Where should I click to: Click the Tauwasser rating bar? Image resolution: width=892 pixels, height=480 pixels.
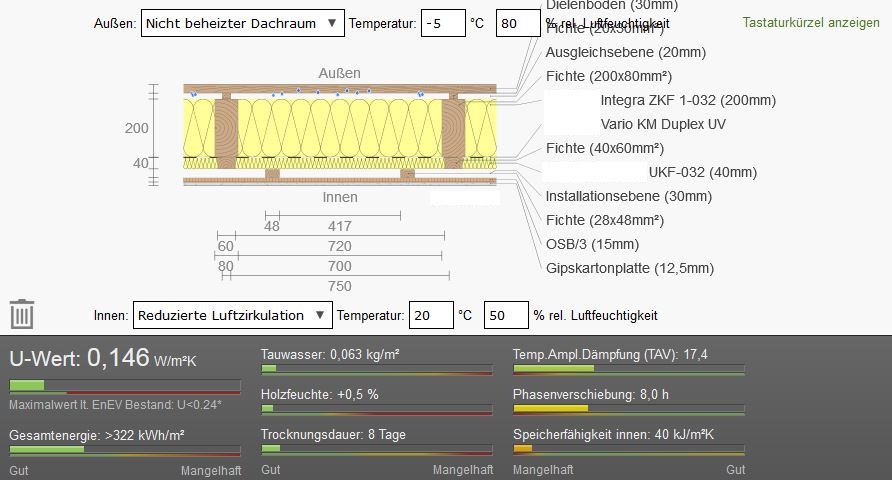377,370
